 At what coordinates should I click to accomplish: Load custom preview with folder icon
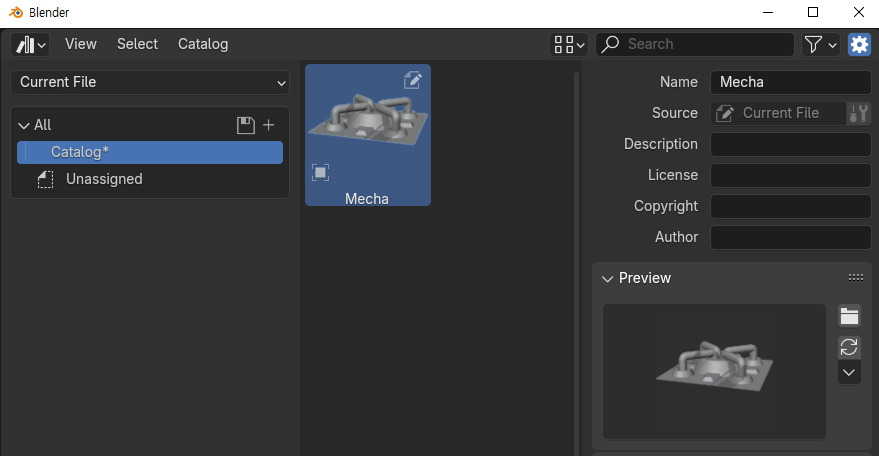point(849,316)
